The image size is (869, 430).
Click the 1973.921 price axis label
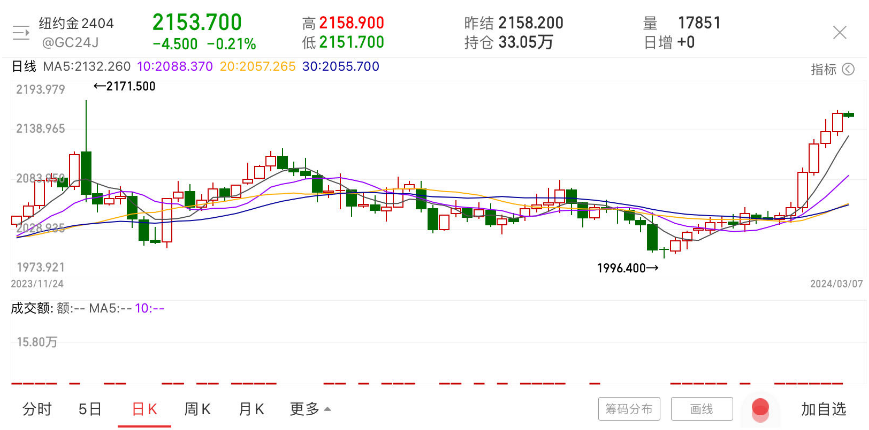point(40,267)
